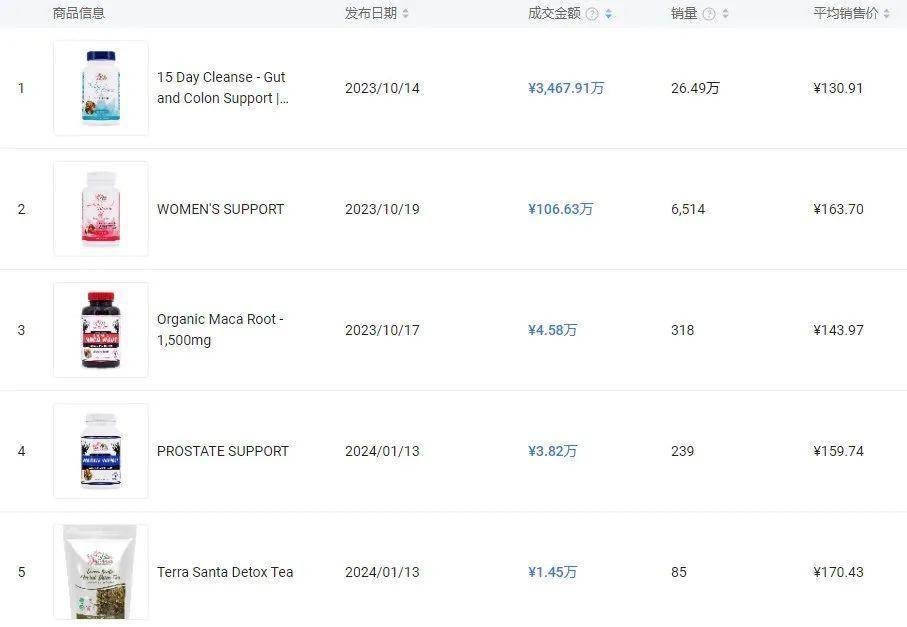Open Terra Santa Detox Tea title
This screenshot has width=907, height=627.
[225, 571]
